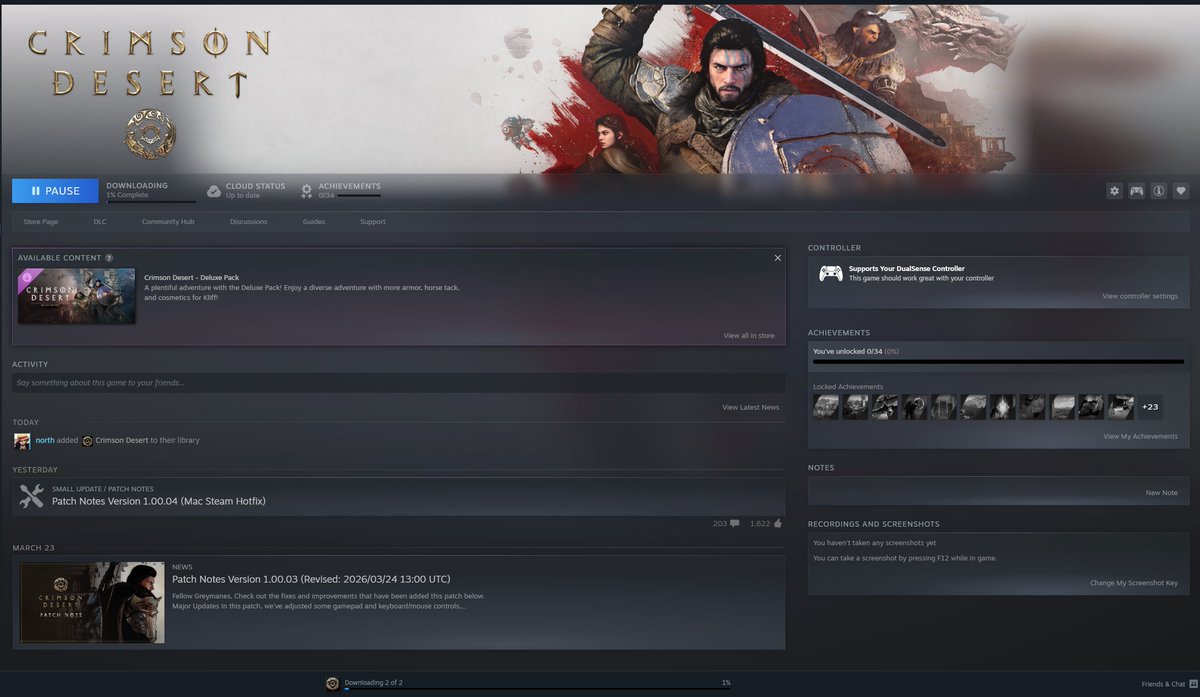Image resolution: width=1200 pixels, height=697 pixels.
Task: Click the wrench icon on Patch Notes 1.00.04
Action: pos(31,495)
